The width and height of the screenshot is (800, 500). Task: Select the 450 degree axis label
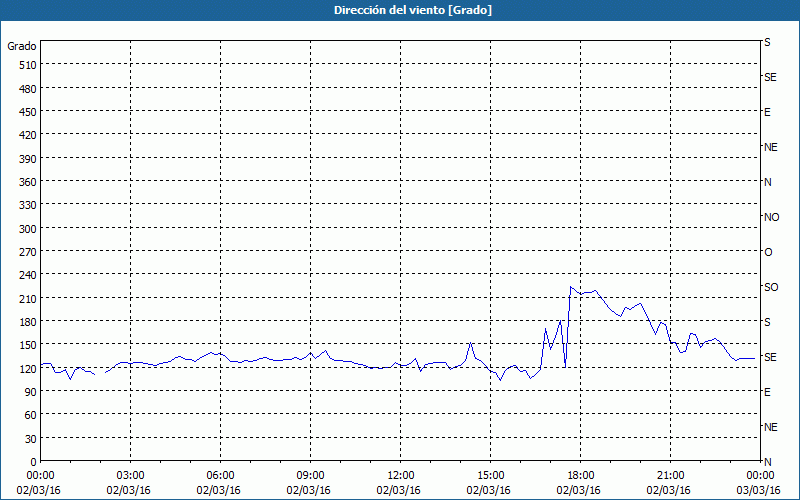coord(28,112)
